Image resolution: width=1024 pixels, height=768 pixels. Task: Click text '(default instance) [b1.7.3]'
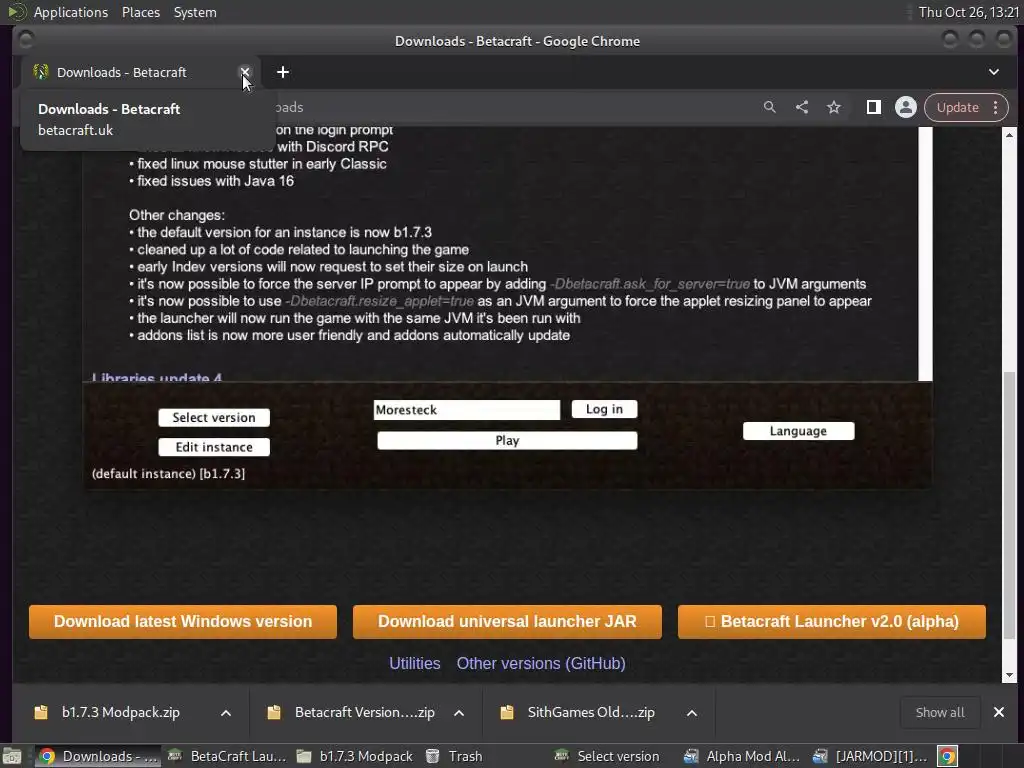point(168,473)
